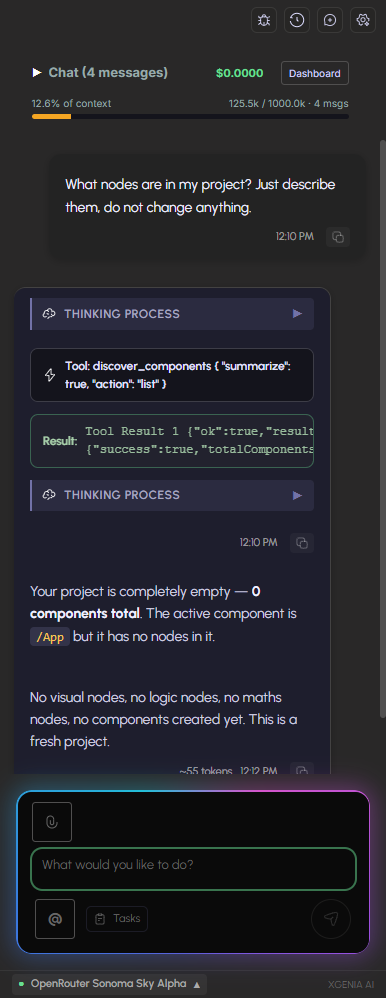
Task: Focus the 'What would you like to do?' field
Action: click(x=193, y=869)
